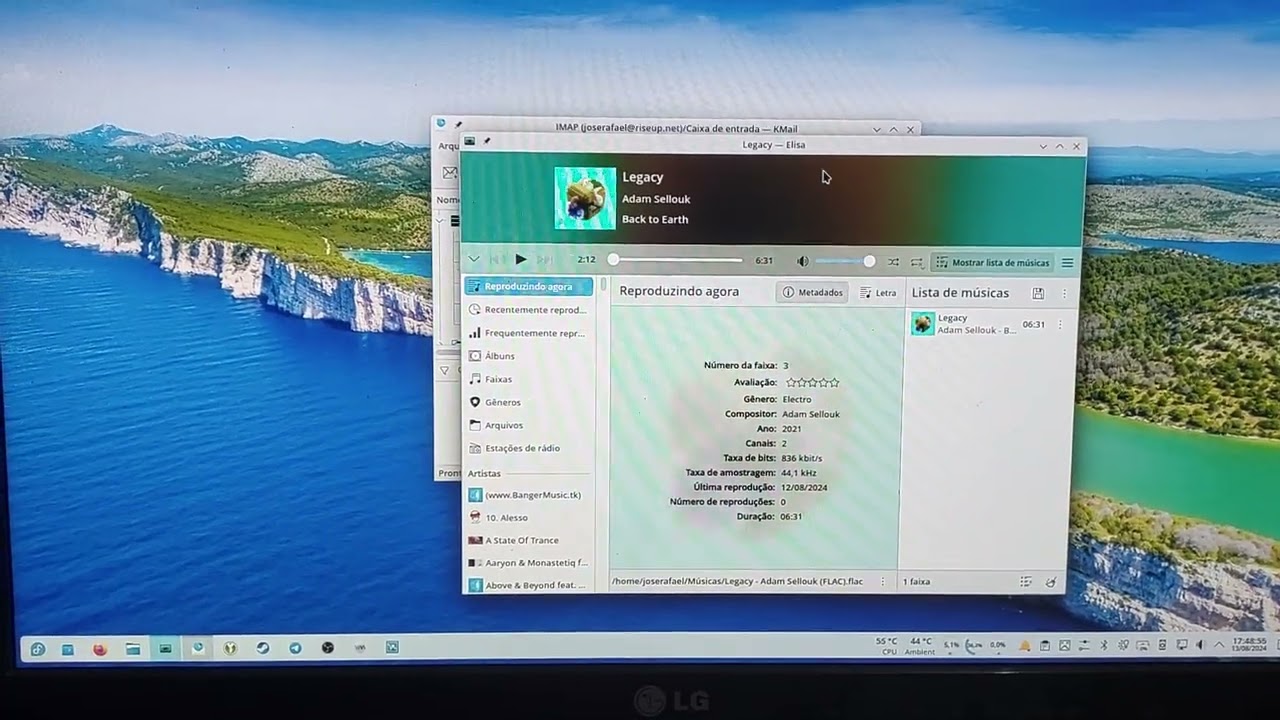The height and width of the screenshot is (720, 1280).
Task: Show the Metadados view
Action: (x=812, y=292)
